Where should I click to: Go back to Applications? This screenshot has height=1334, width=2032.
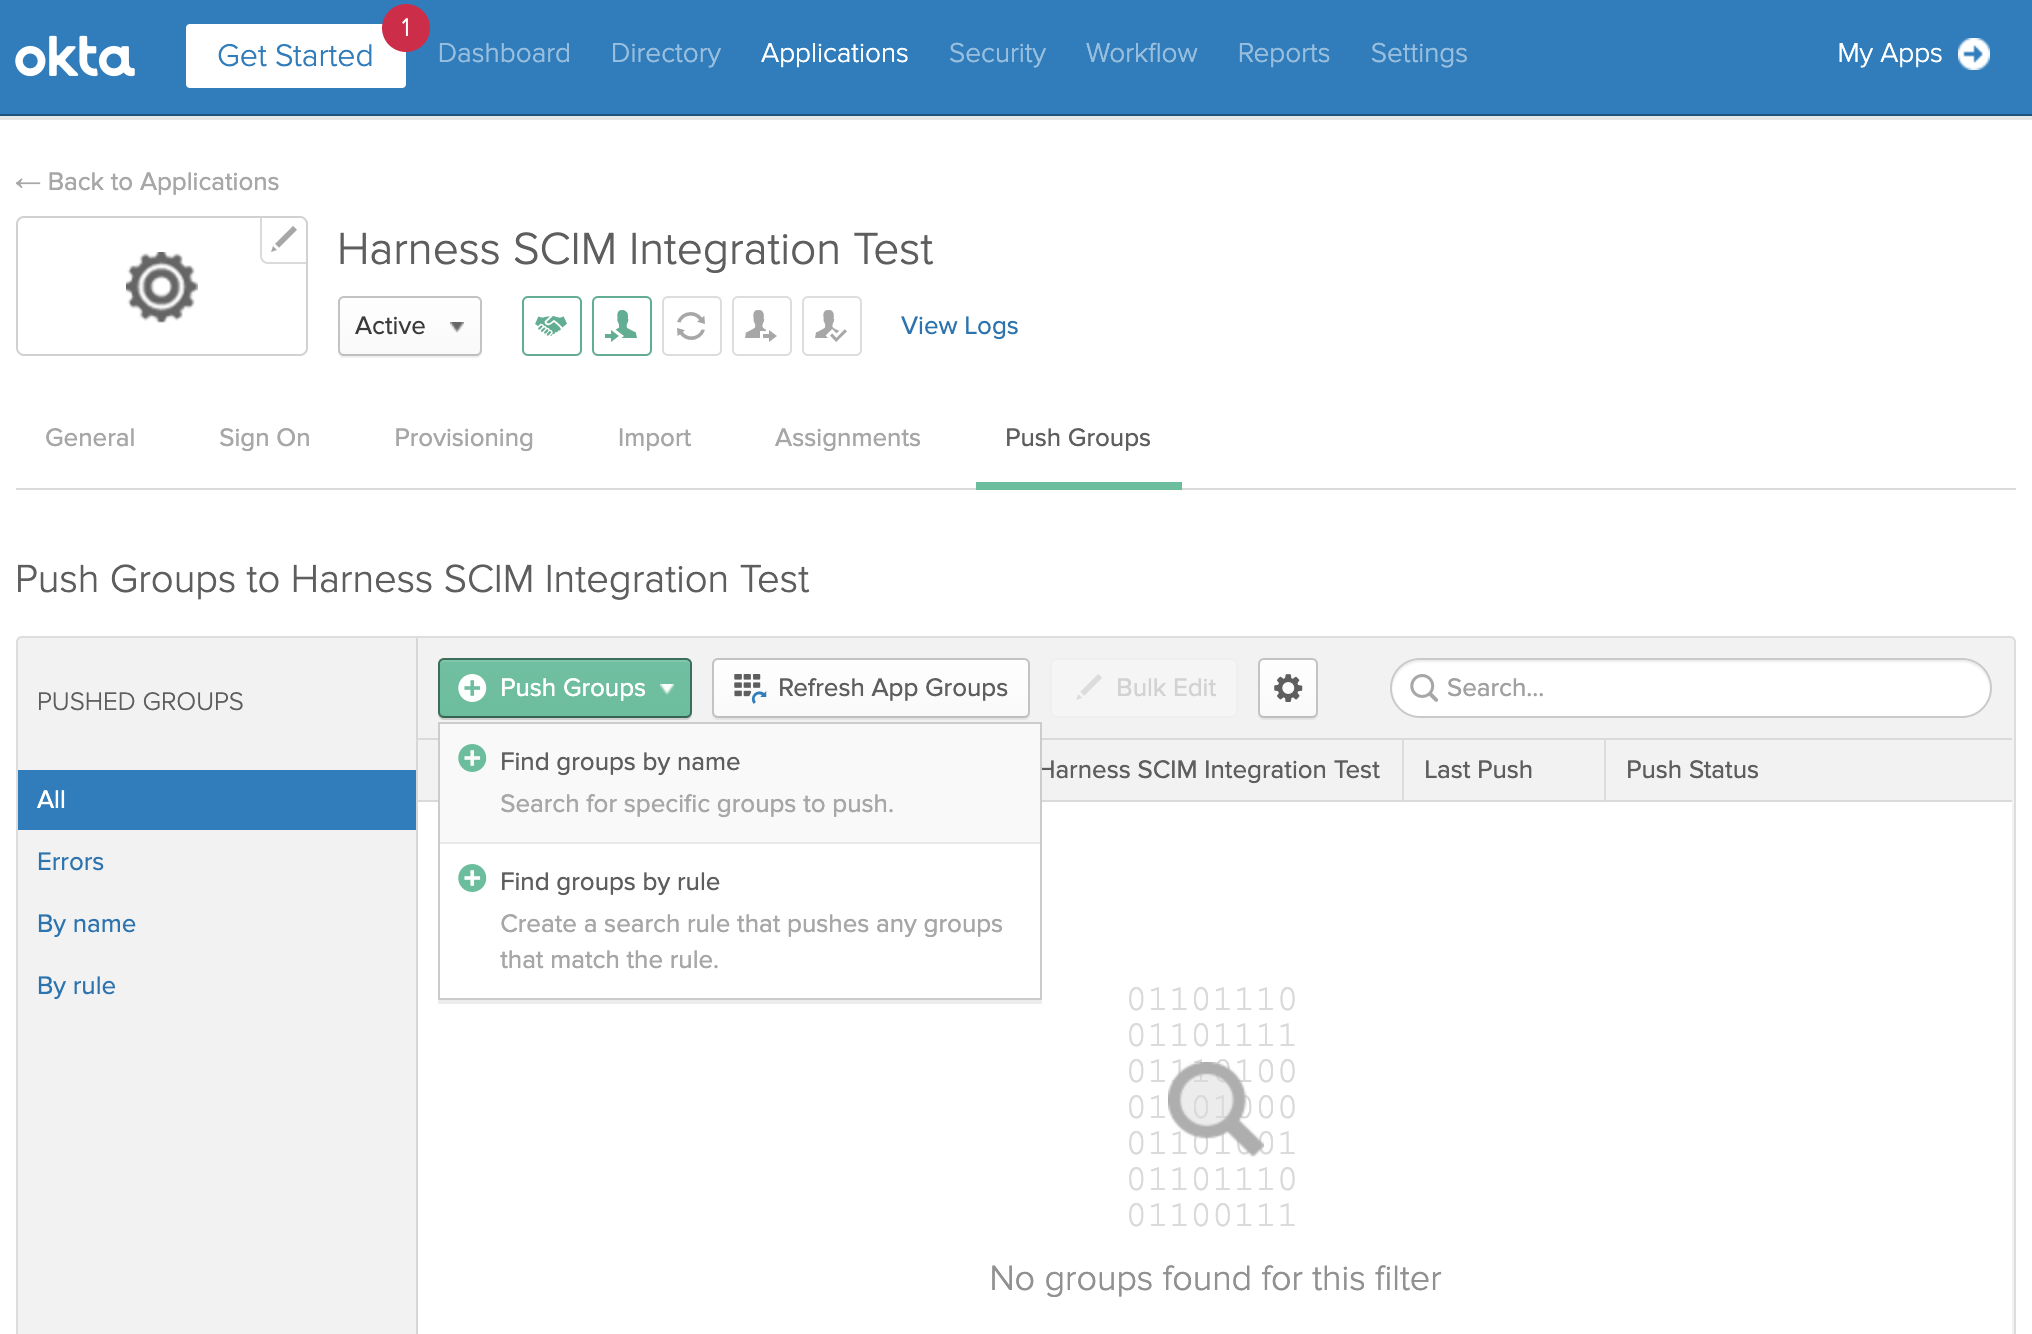tap(147, 182)
